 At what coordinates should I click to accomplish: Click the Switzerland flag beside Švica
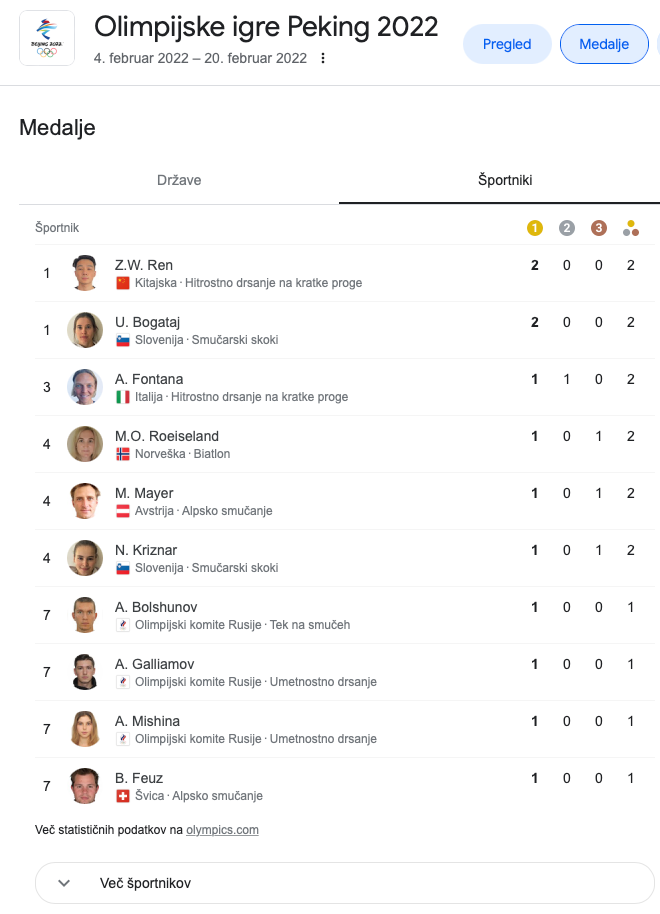[122, 796]
